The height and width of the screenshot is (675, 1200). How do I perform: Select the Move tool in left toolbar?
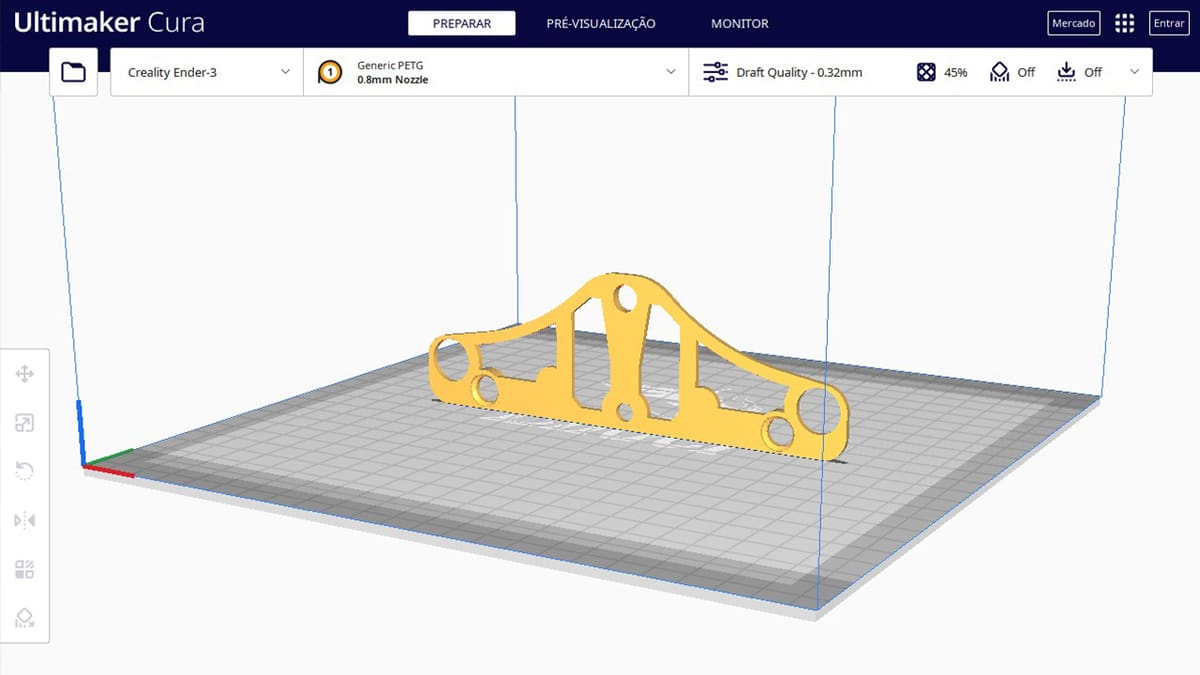tap(25, 374)
